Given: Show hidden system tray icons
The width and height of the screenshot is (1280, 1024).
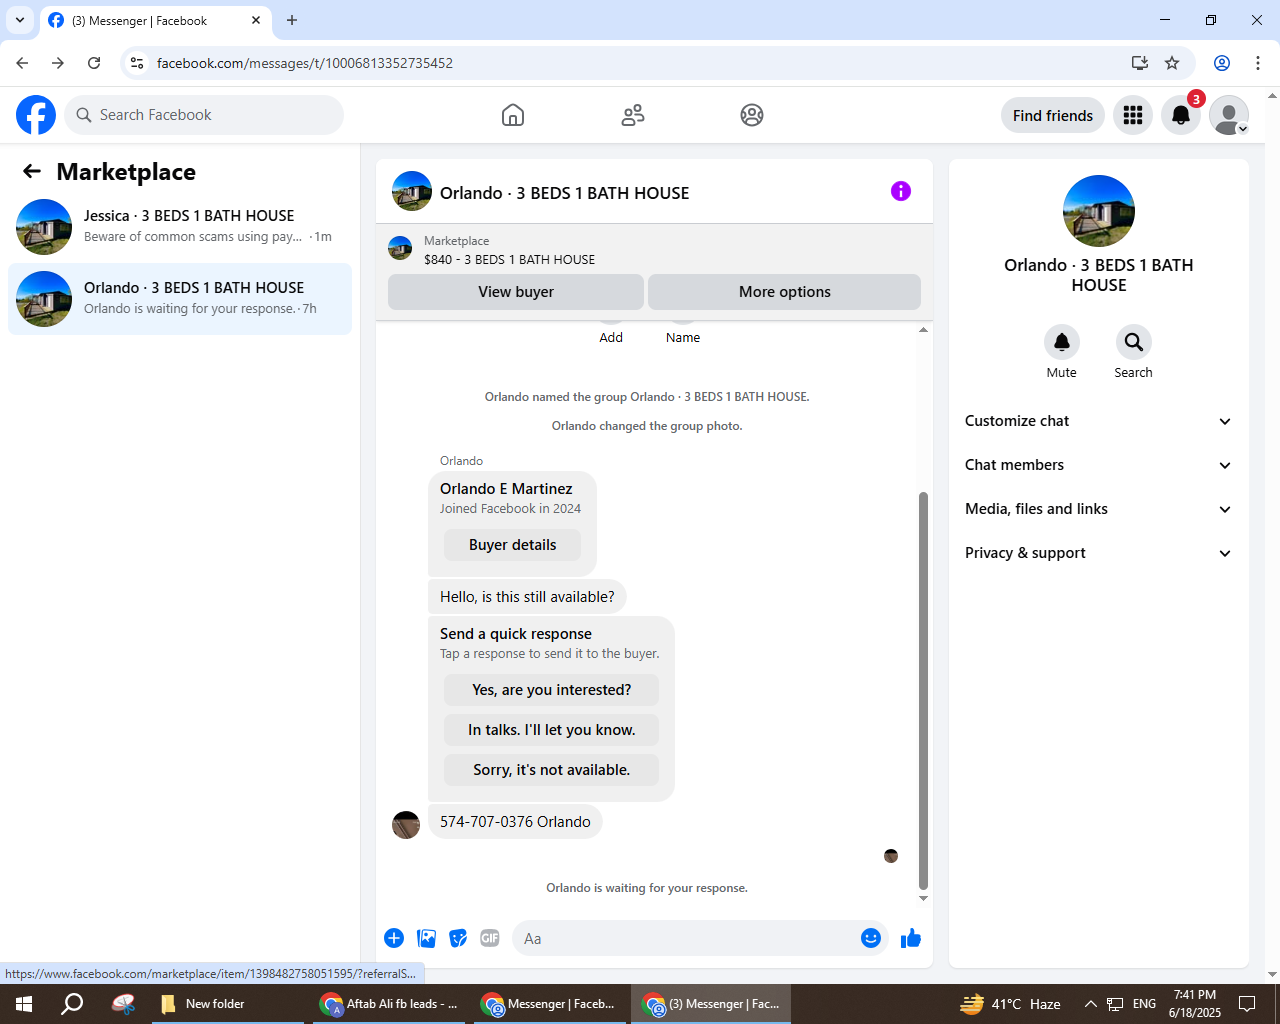Looking at the screenshot, I should [1091, 1004].
